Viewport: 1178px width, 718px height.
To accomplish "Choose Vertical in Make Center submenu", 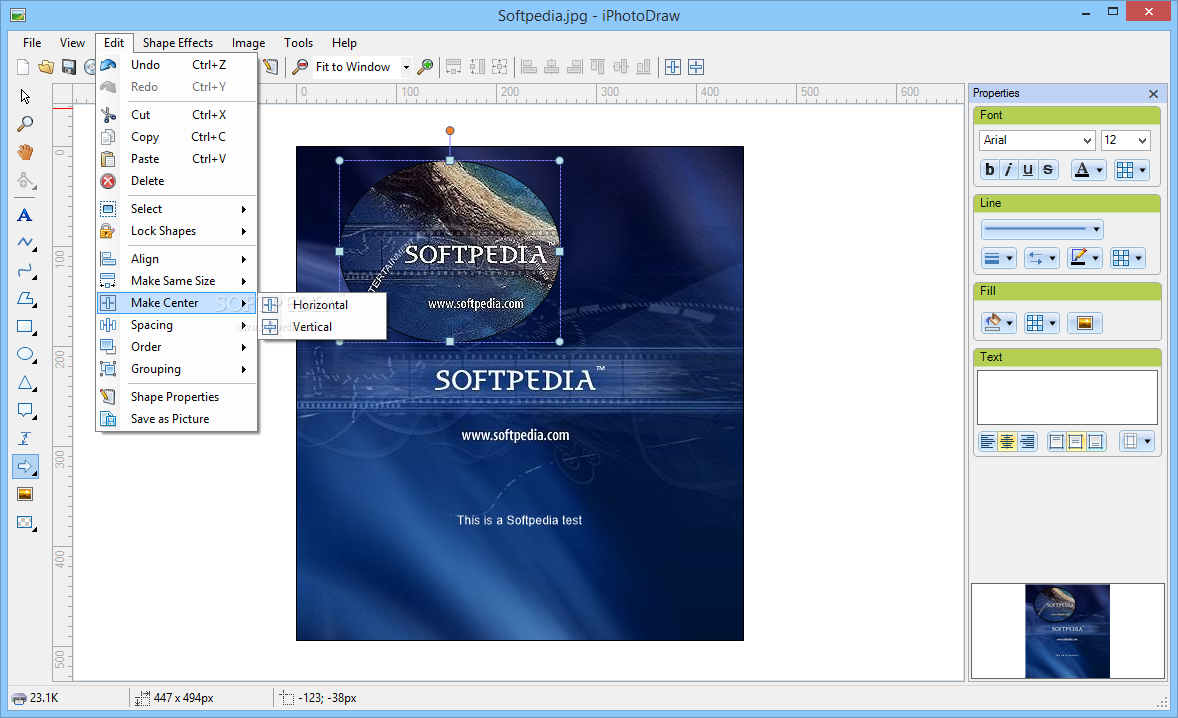I will (x=322, y=327).
